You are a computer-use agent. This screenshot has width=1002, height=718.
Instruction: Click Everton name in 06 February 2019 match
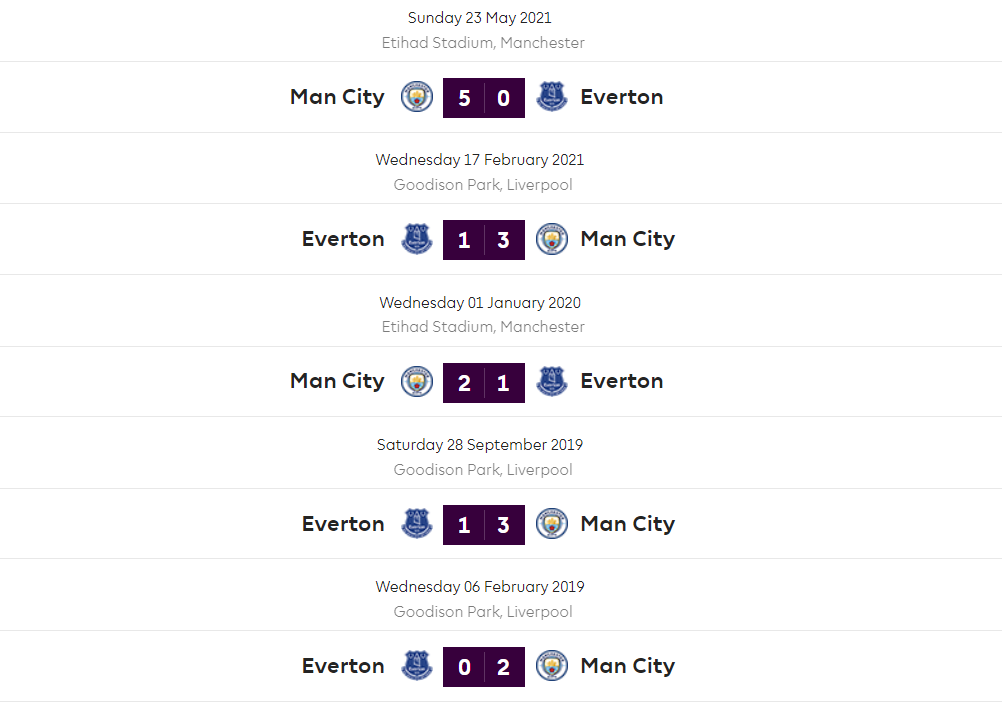343,666
